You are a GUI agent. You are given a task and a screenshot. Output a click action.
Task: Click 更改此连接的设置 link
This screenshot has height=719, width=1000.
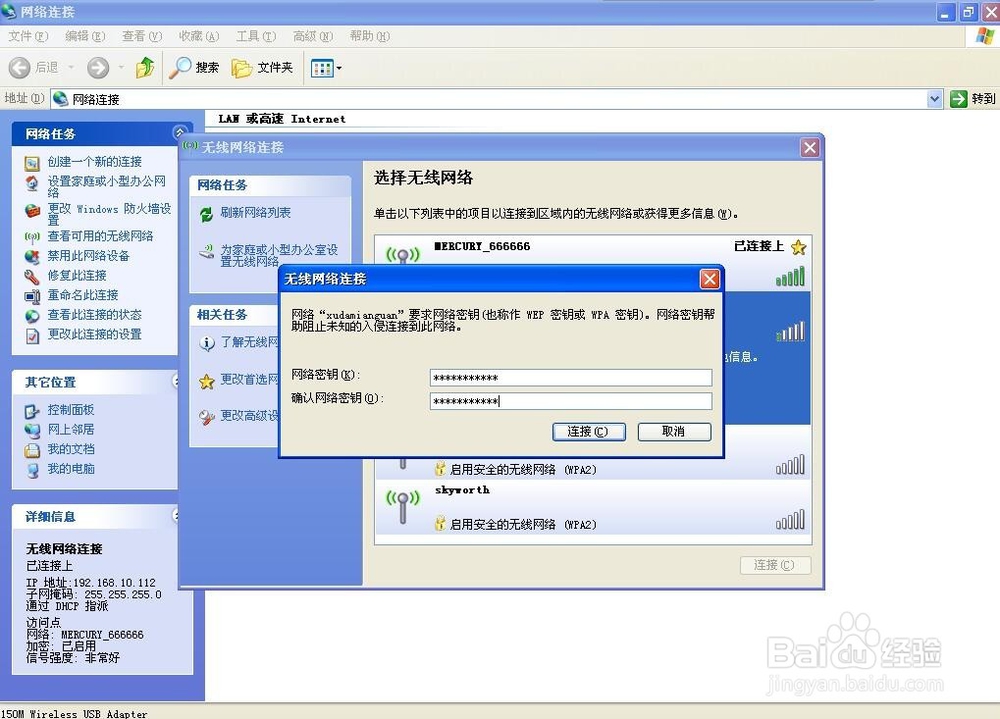(94, 334)
